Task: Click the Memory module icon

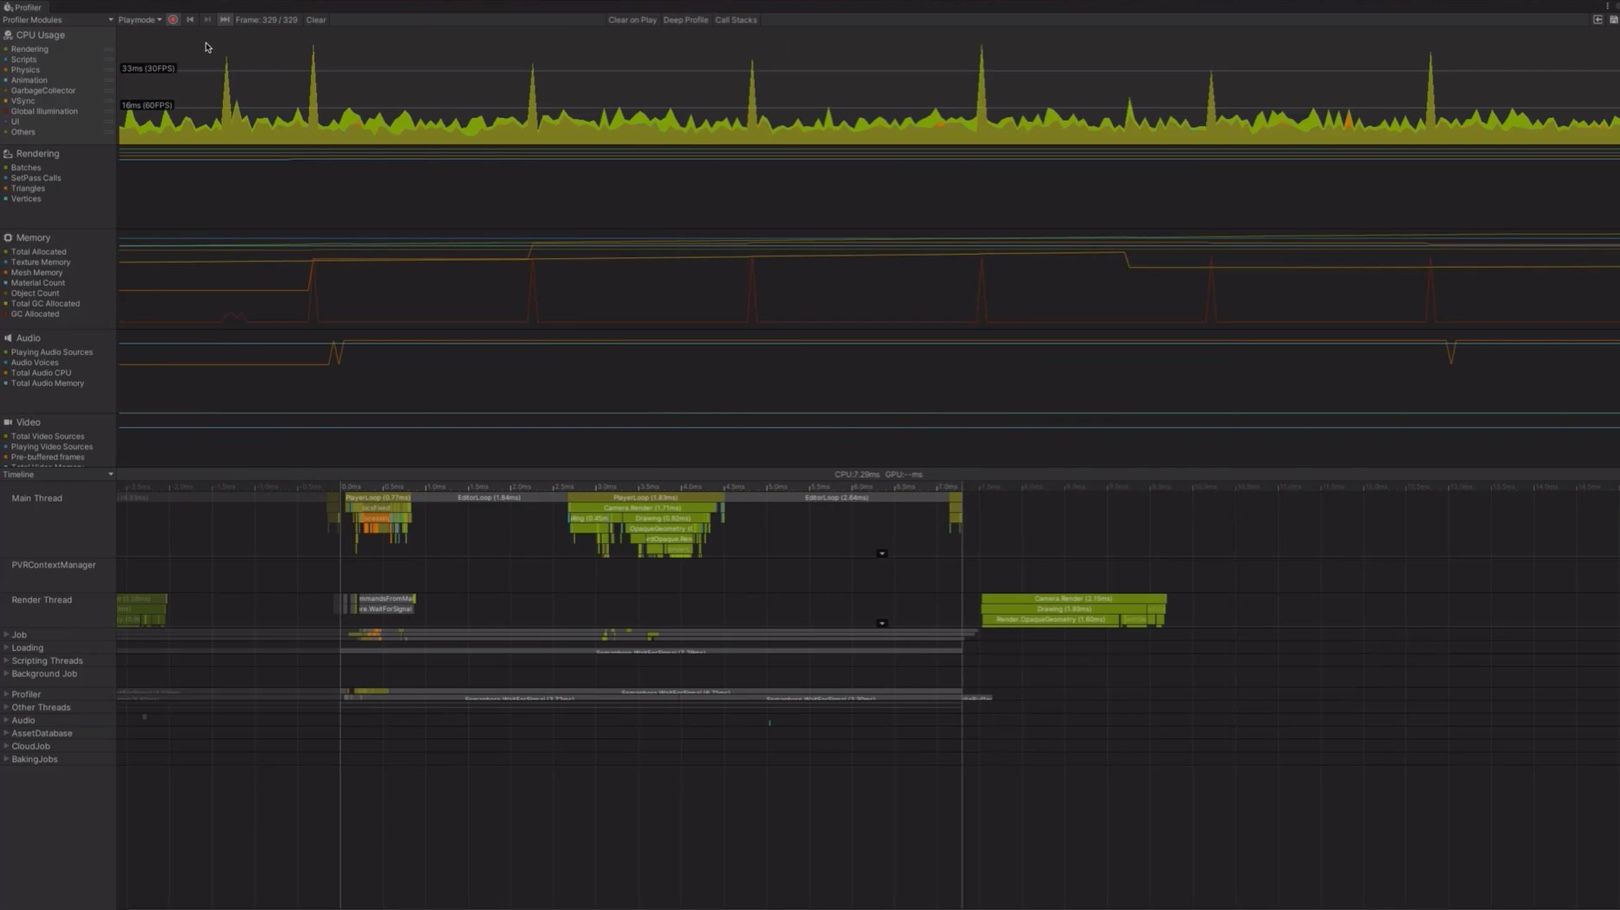Action: (x=7, y=237)
